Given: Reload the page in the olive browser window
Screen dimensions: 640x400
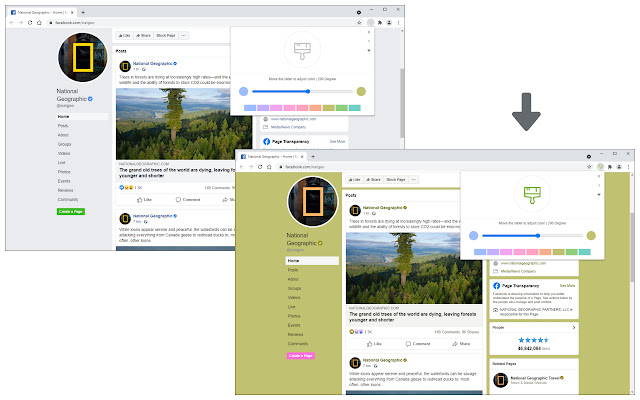Looking at the screenshot, I should (260, 167).
